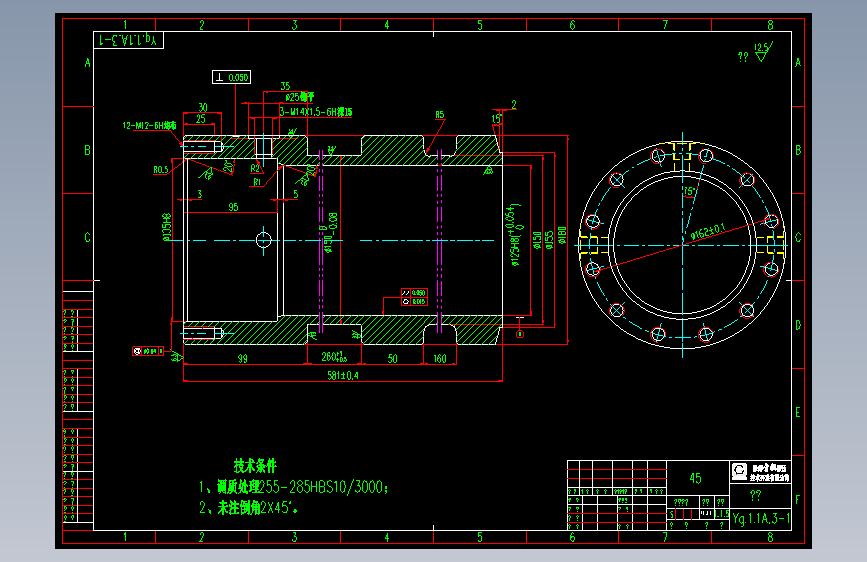
Task: Click the border zone letter E
Action: 797,412
